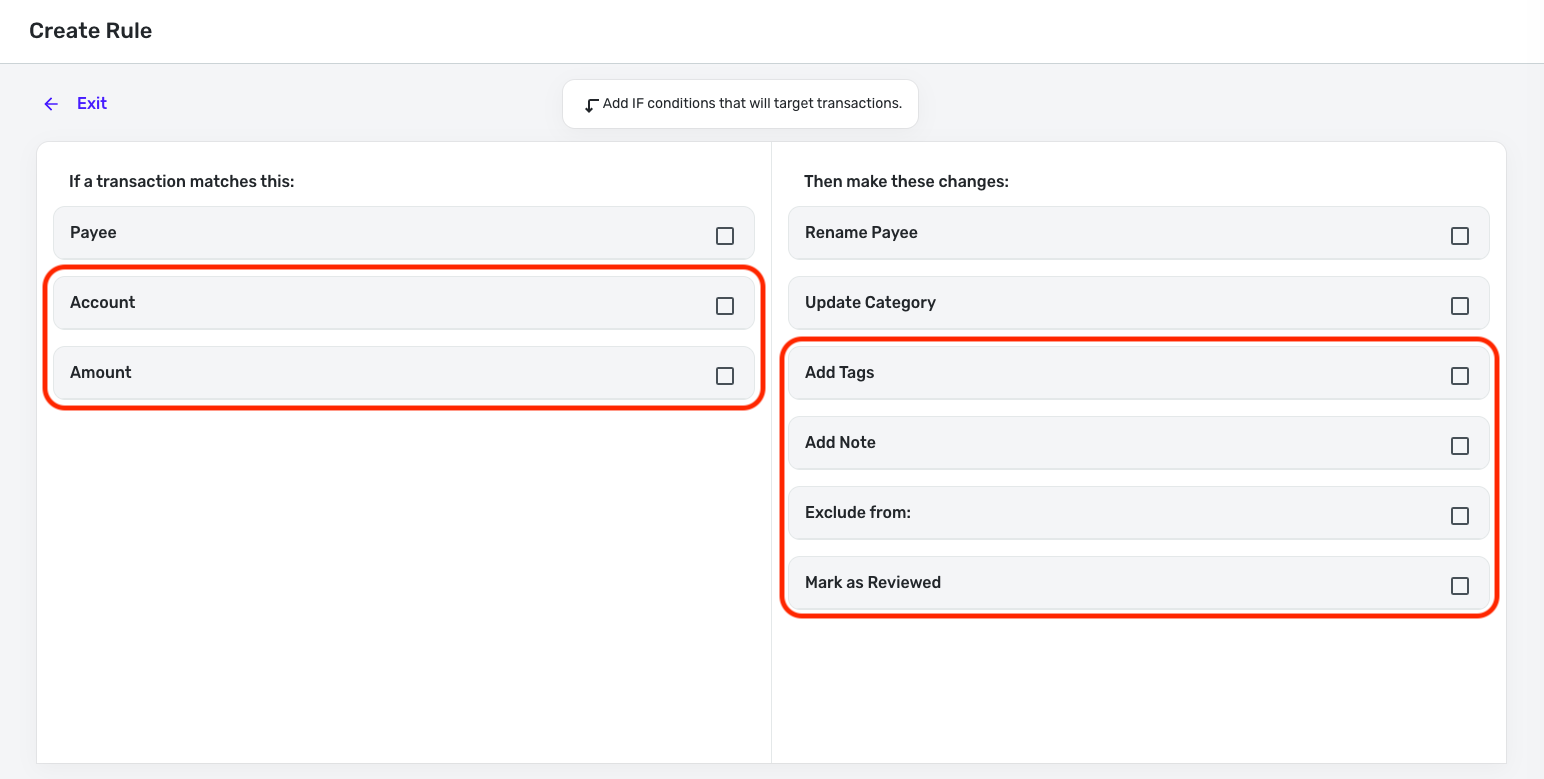Tick the Payee condition checkbox
1544x779 pixels.
(725, 236)
